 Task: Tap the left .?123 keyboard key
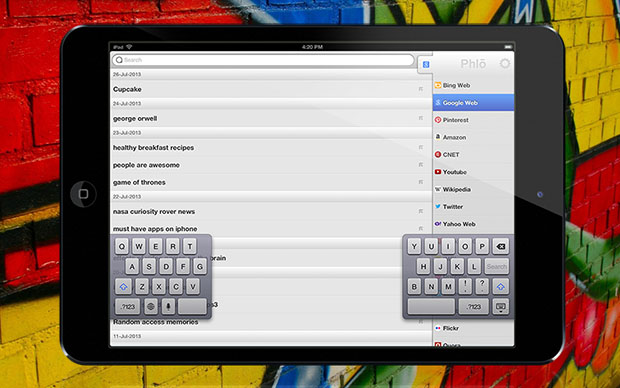pos(128,306)
